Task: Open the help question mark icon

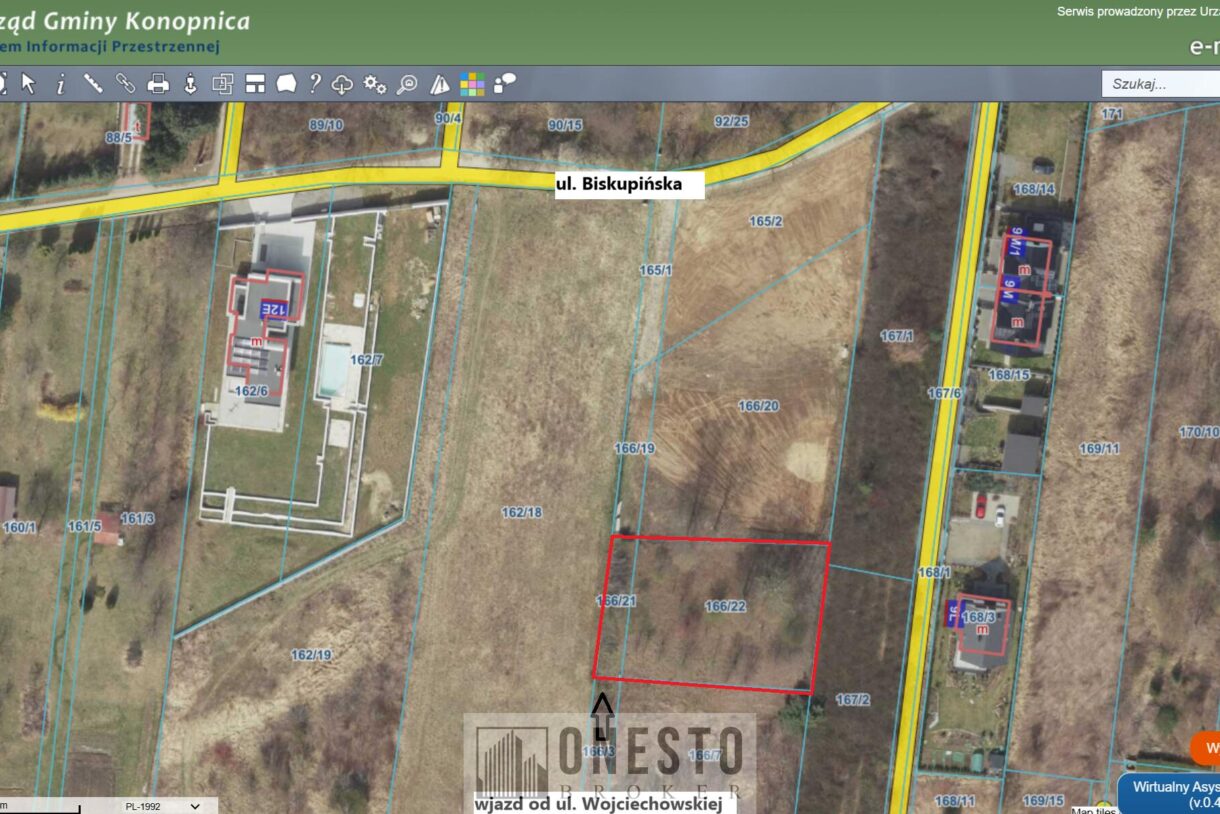Action: [314, 84]
